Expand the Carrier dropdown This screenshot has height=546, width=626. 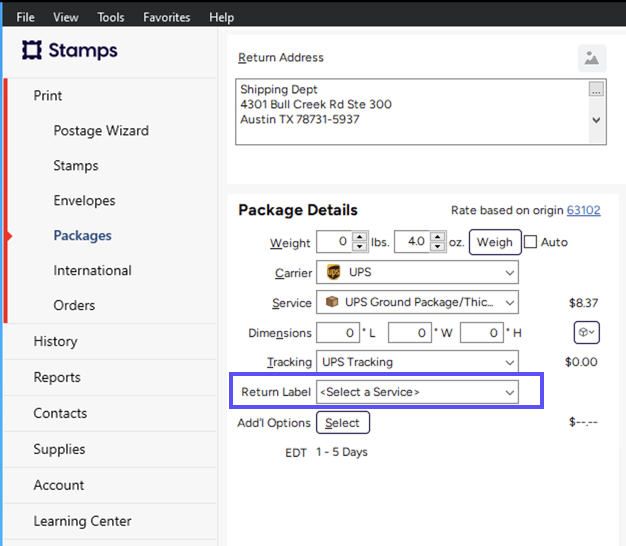509,273
